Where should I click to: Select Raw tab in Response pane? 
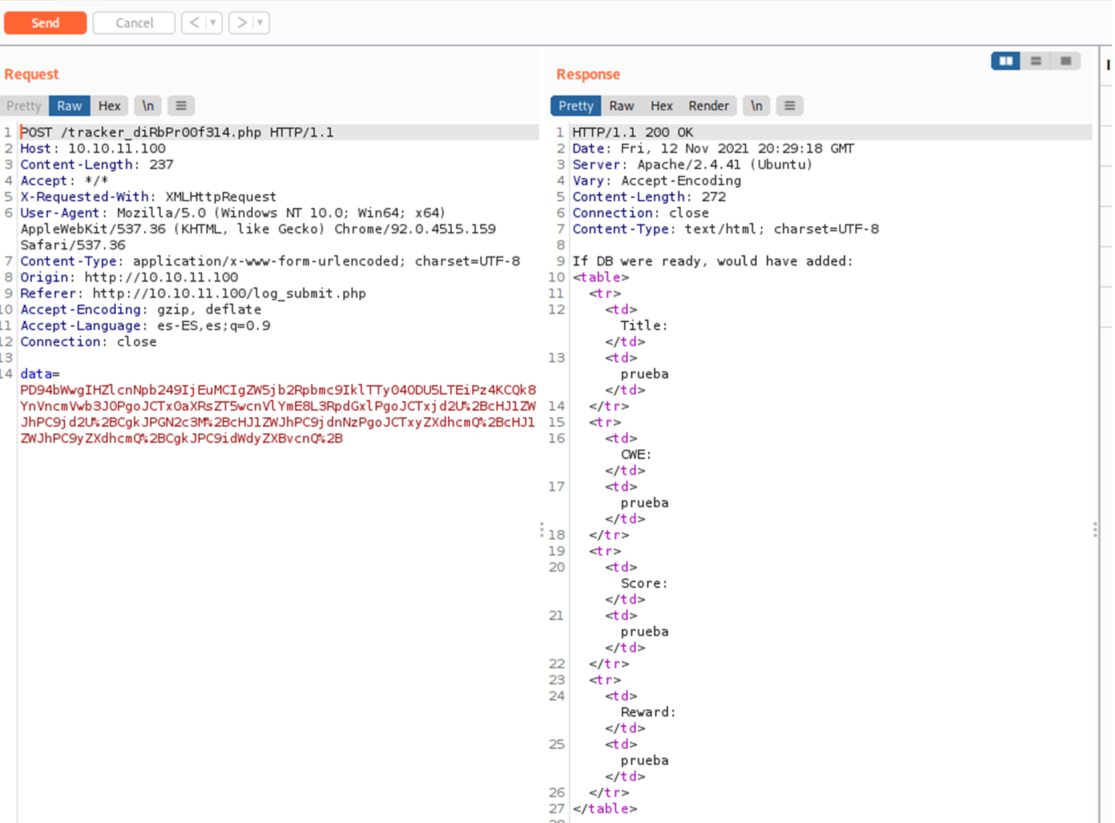coord(621,106)
